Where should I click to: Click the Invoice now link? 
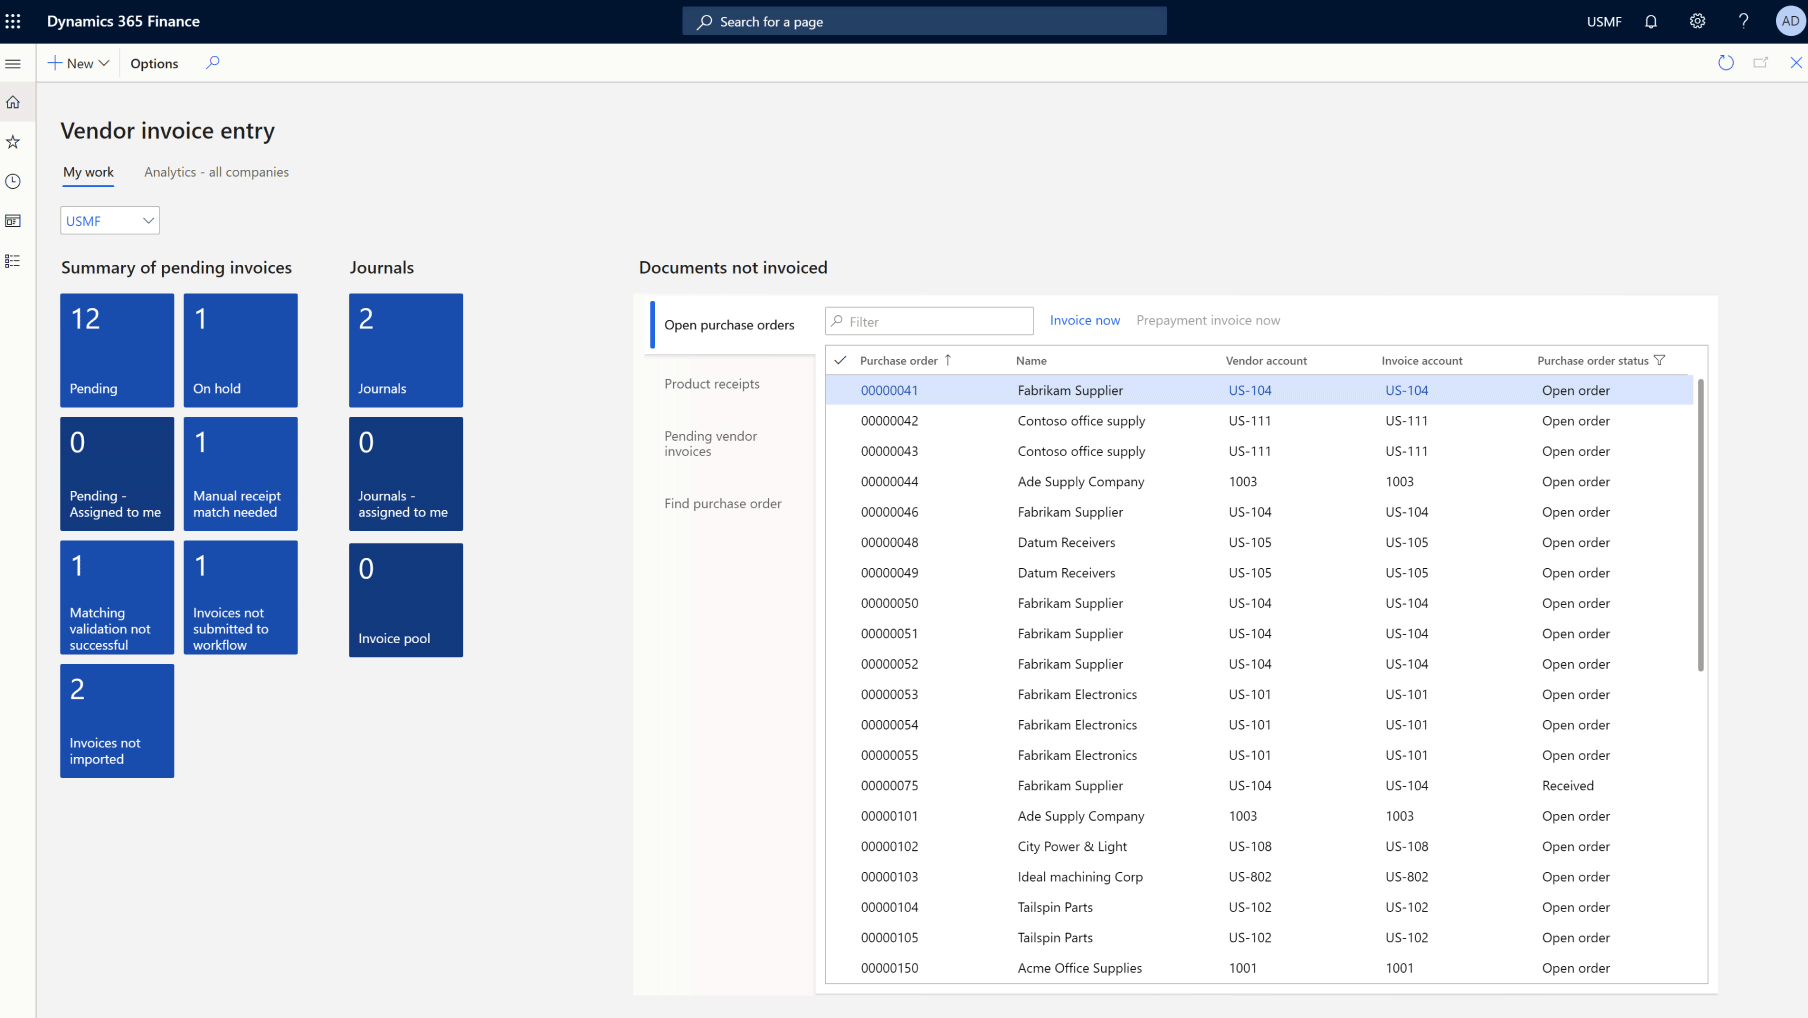[x=1085, y=319]
